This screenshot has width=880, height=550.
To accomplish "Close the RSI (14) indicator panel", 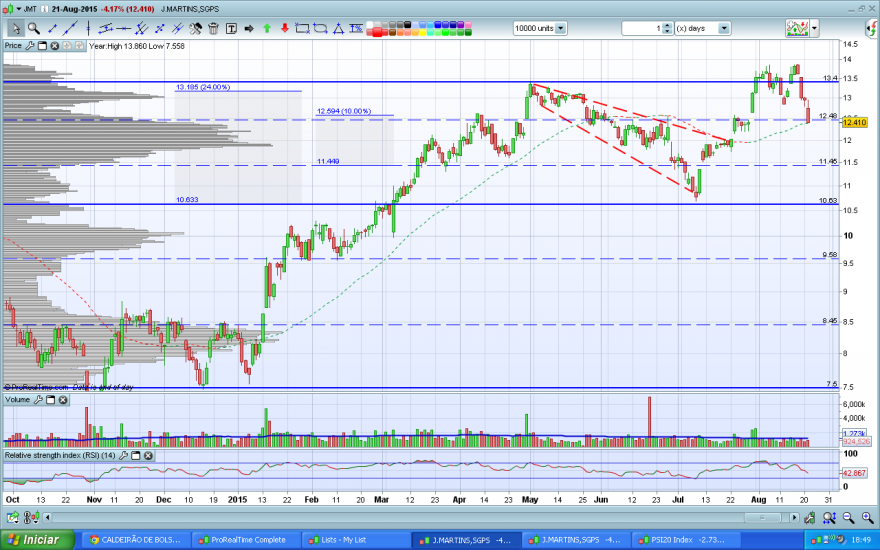I will 148,455.
